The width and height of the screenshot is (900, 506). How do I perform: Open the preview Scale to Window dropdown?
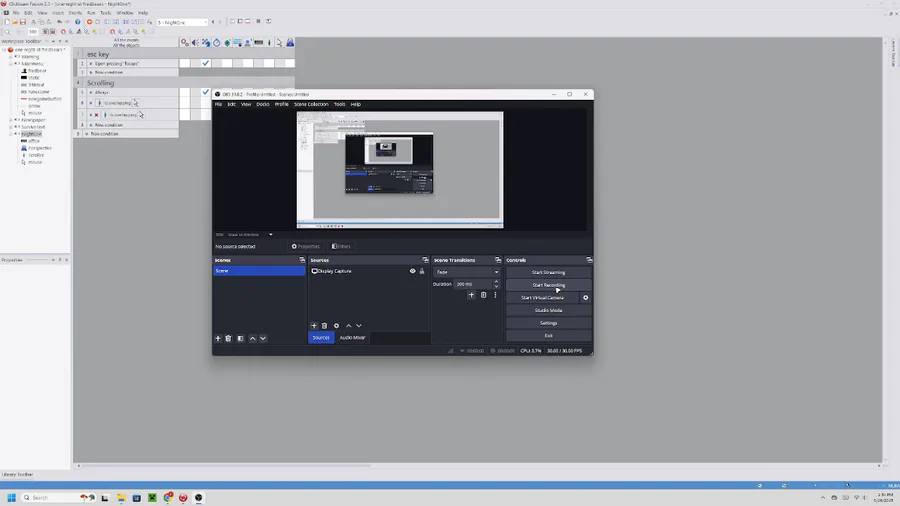(x=250, y=235)
